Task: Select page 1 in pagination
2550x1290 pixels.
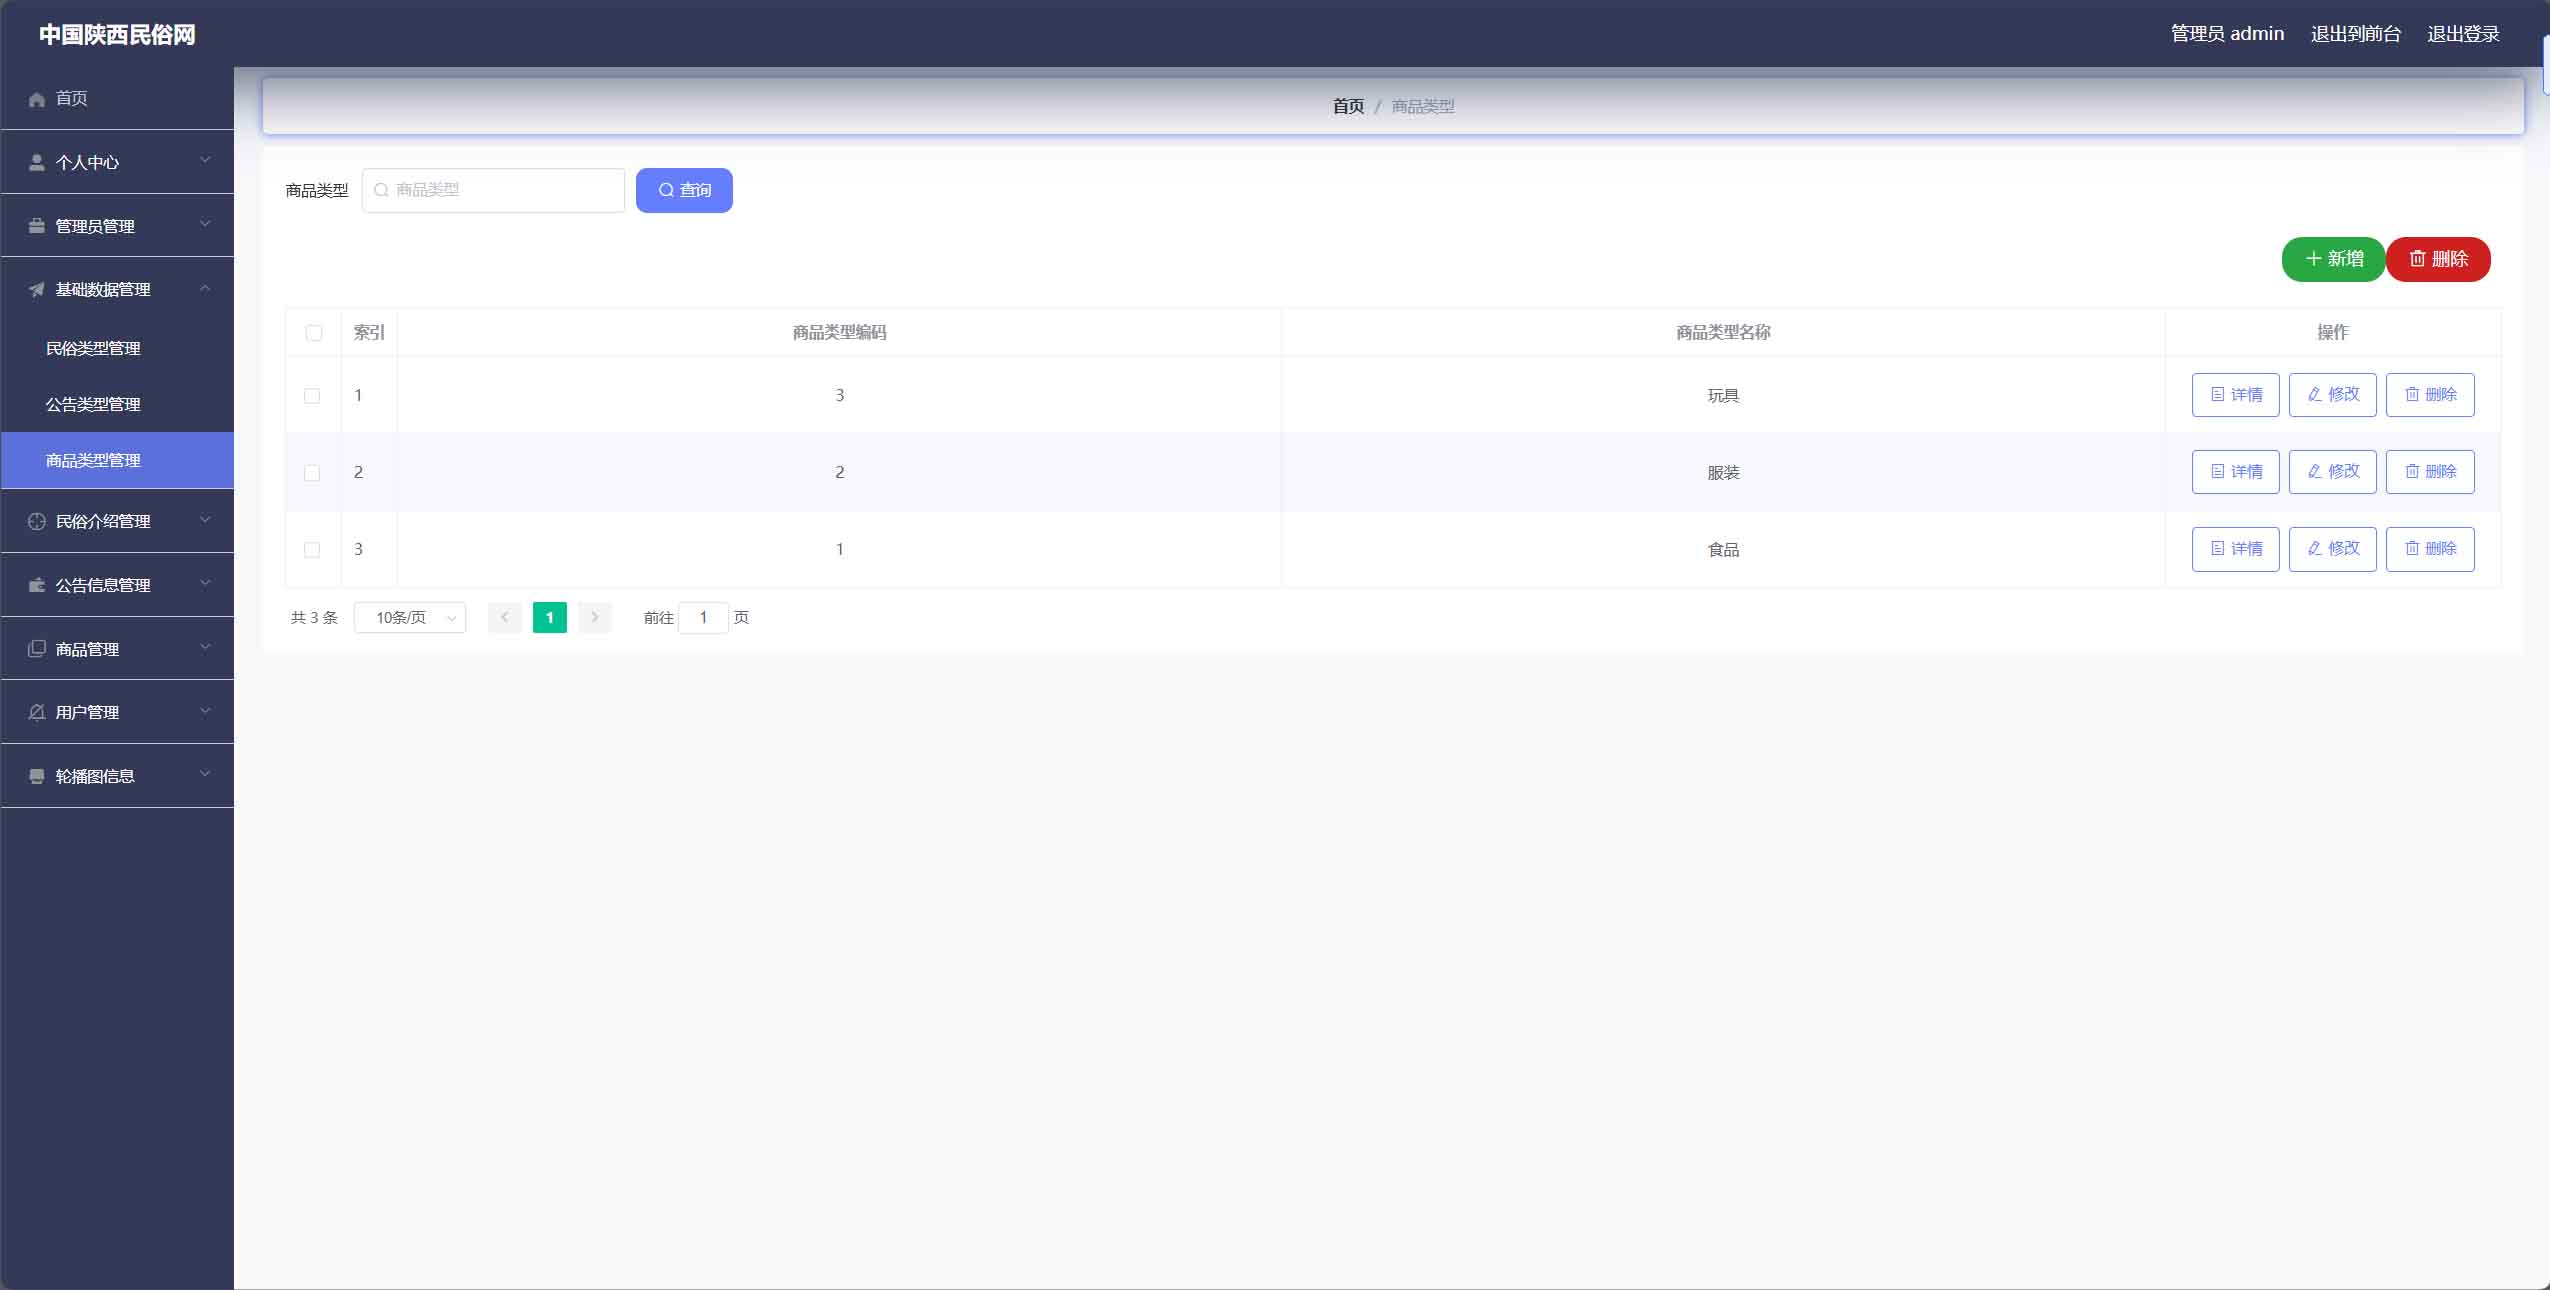Action: click(x=550, y=617)
